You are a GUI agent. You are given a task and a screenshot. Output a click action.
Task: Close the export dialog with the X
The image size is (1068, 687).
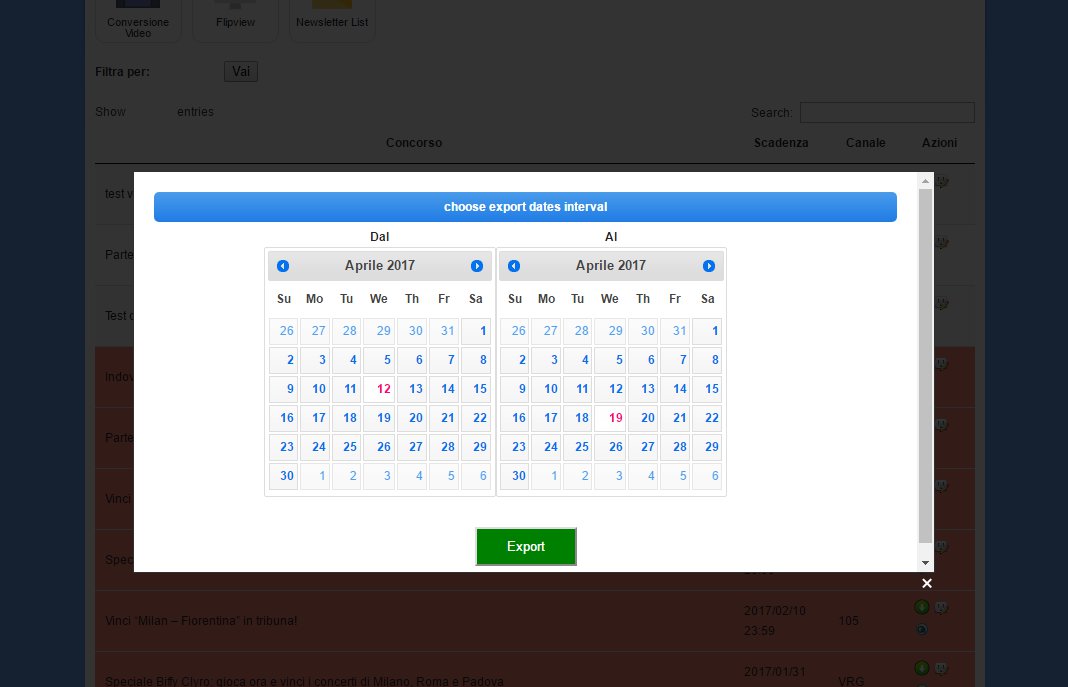pos(927,583)
